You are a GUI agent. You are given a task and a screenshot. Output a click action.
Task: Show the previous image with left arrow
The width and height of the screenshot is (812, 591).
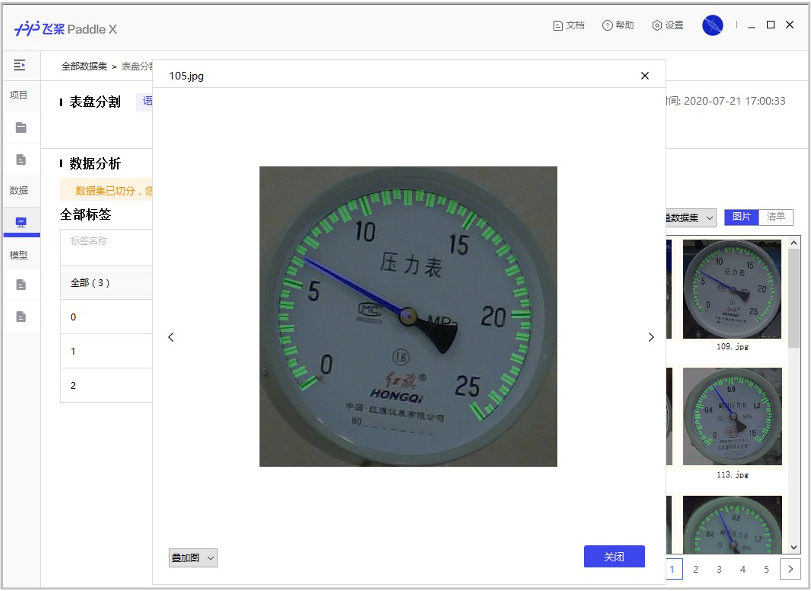(171, 338)
